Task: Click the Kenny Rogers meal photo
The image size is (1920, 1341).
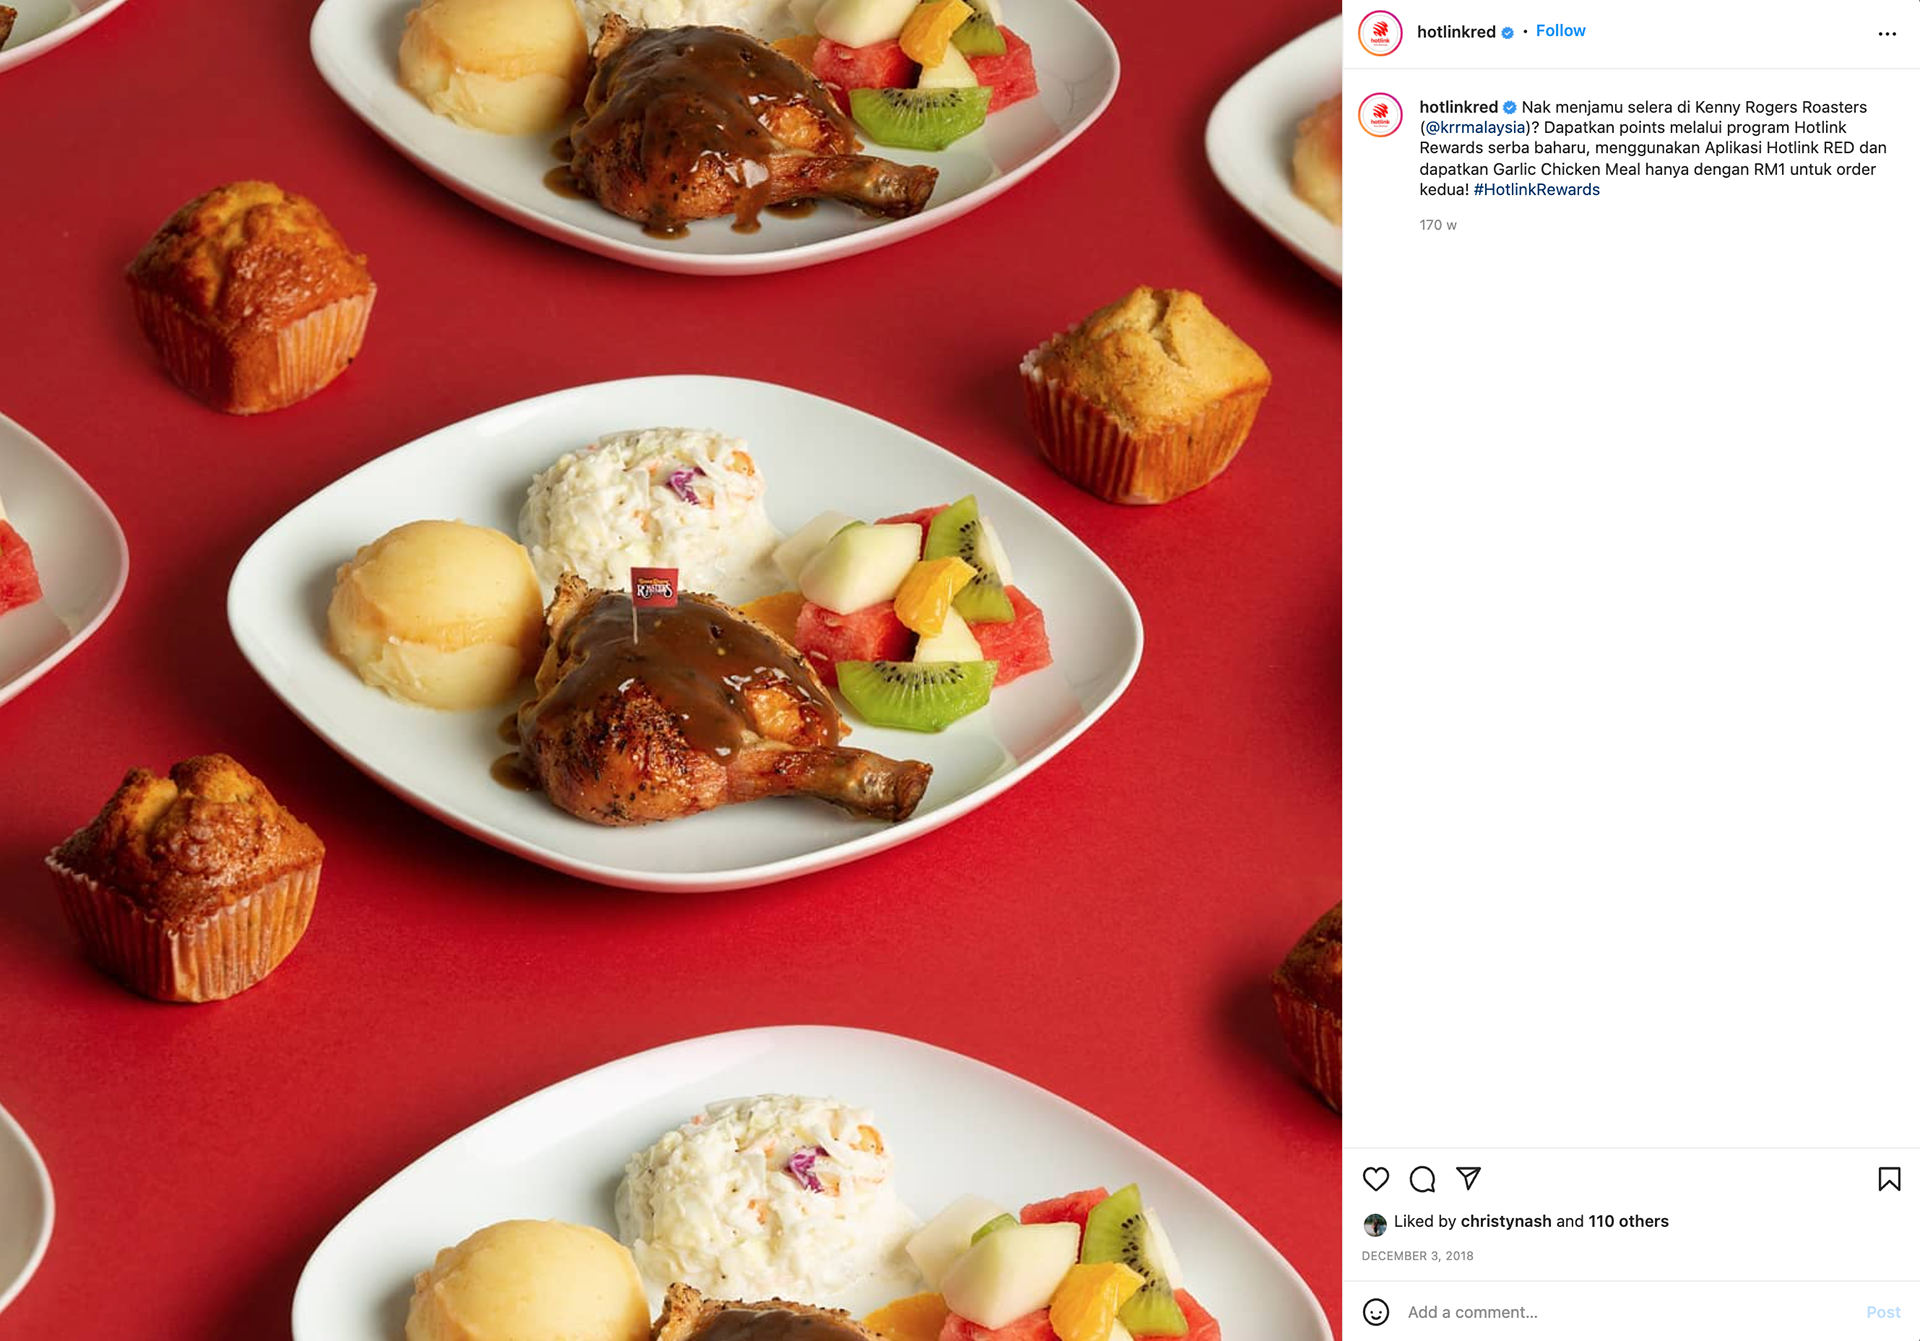Action: click(671, 670)
